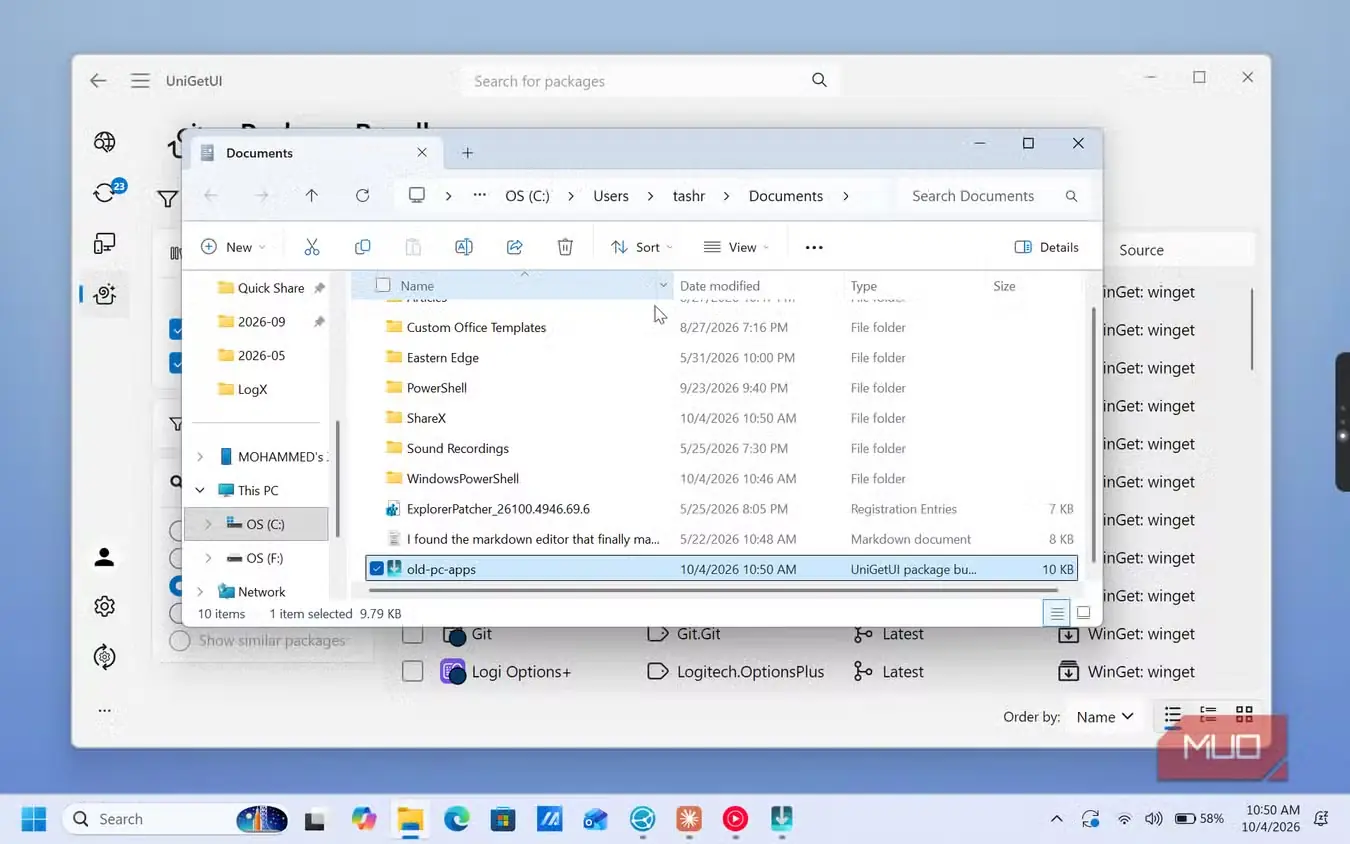Image resolution: width=1350 pixels, height=844 pixels.
Task: Expand the Network tree node
Action: (x=200, y=592)
